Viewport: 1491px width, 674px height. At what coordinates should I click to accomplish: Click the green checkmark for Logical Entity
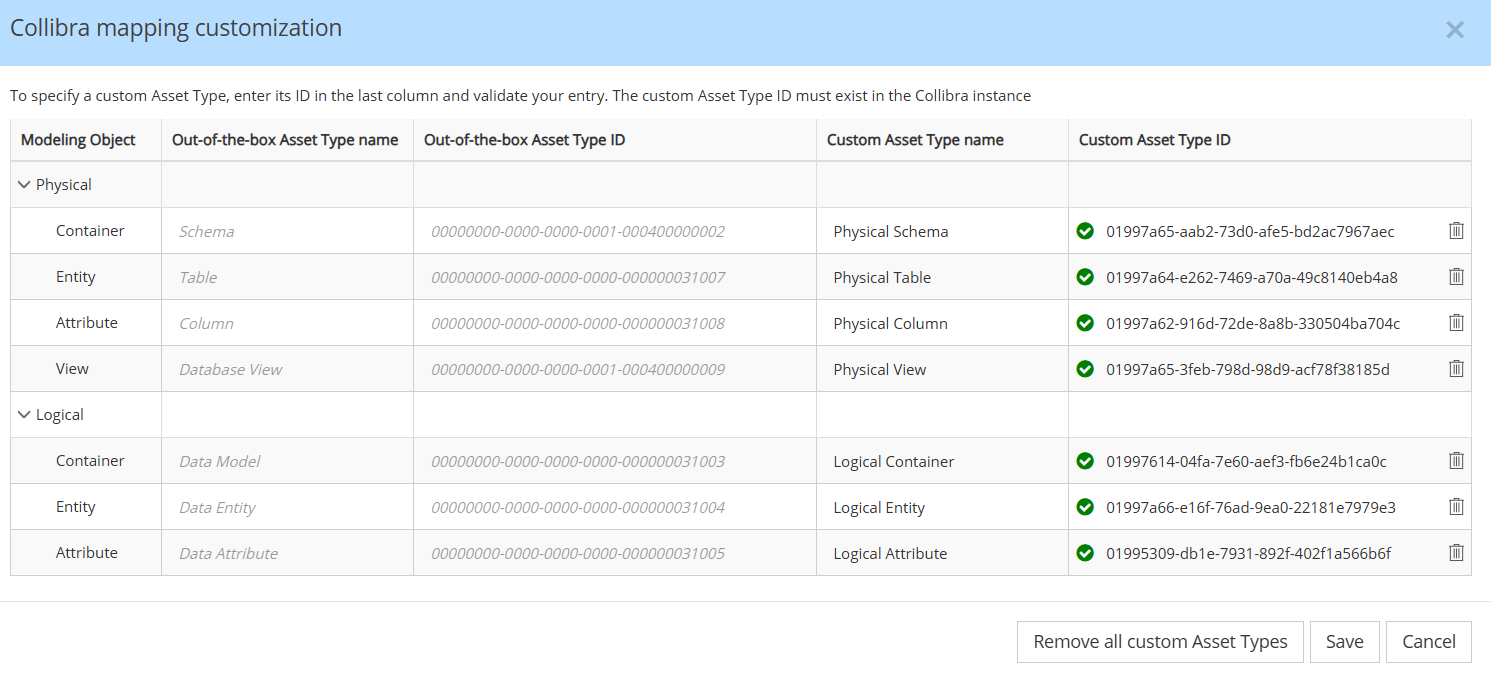(1085, 506)
